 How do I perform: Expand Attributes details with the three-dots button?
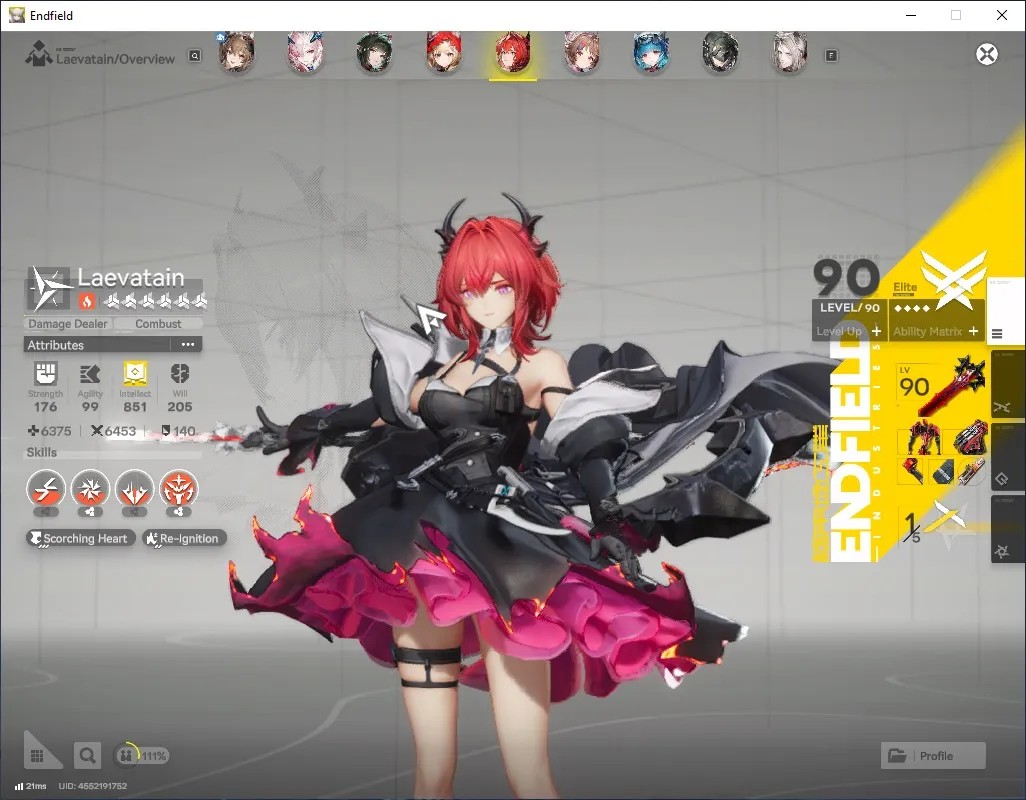pos(188,345)
